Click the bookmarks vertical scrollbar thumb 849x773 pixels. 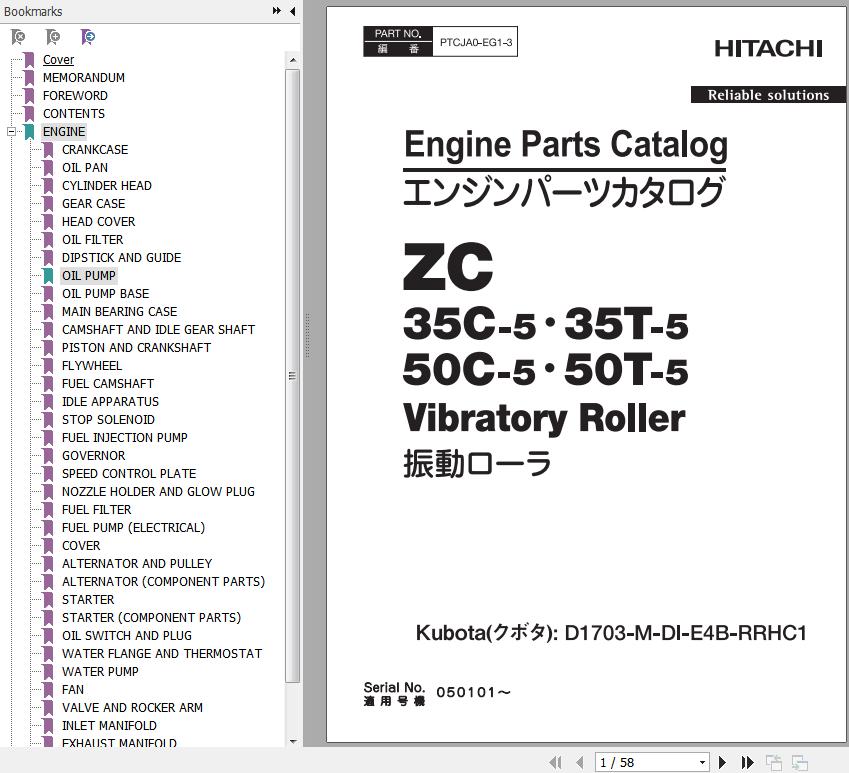pyautogui.click(x=292, y=376)
